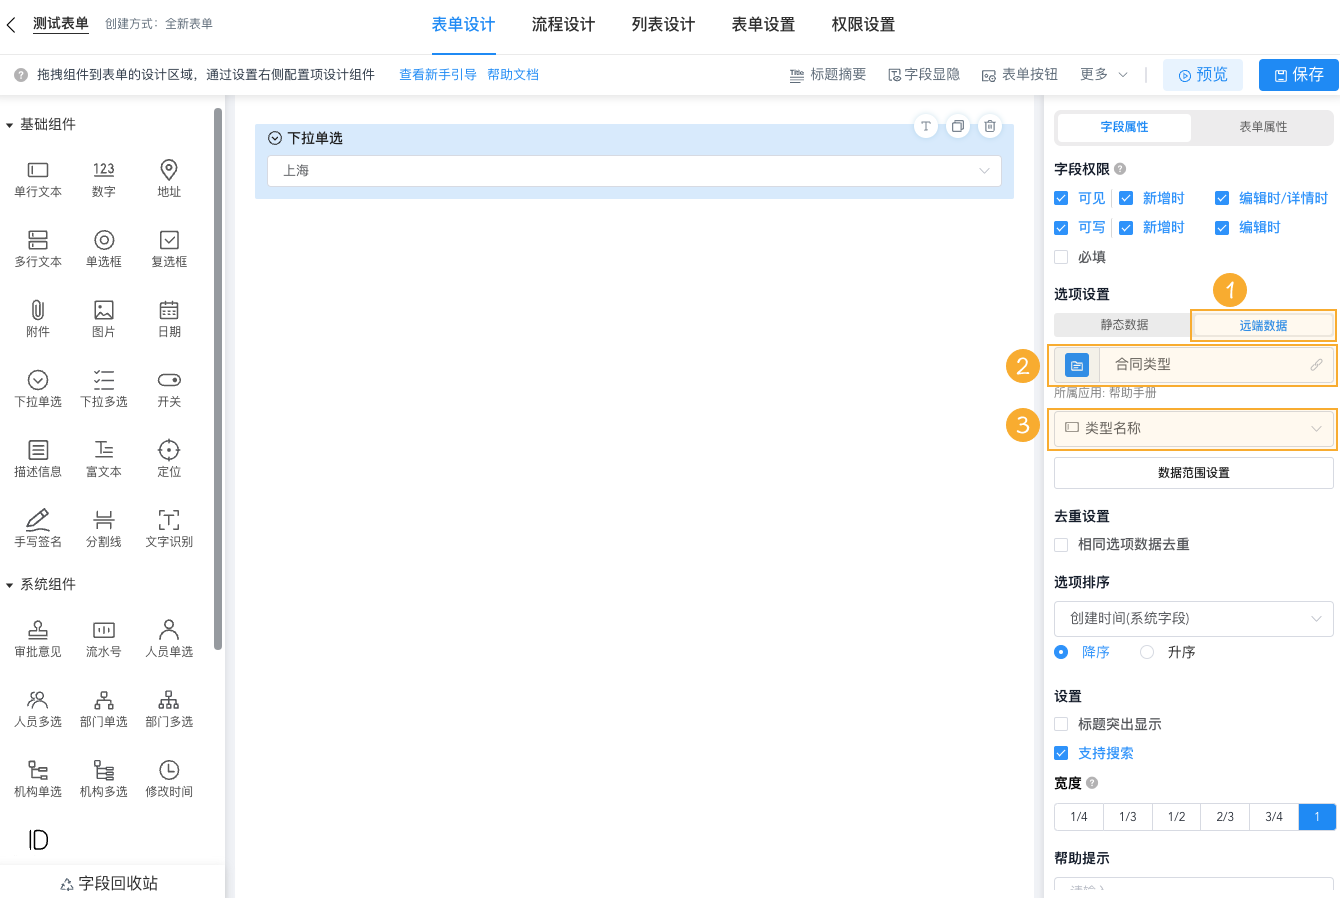
Task: Select the 图片 component in basic components
Action: tap(103, 318)
